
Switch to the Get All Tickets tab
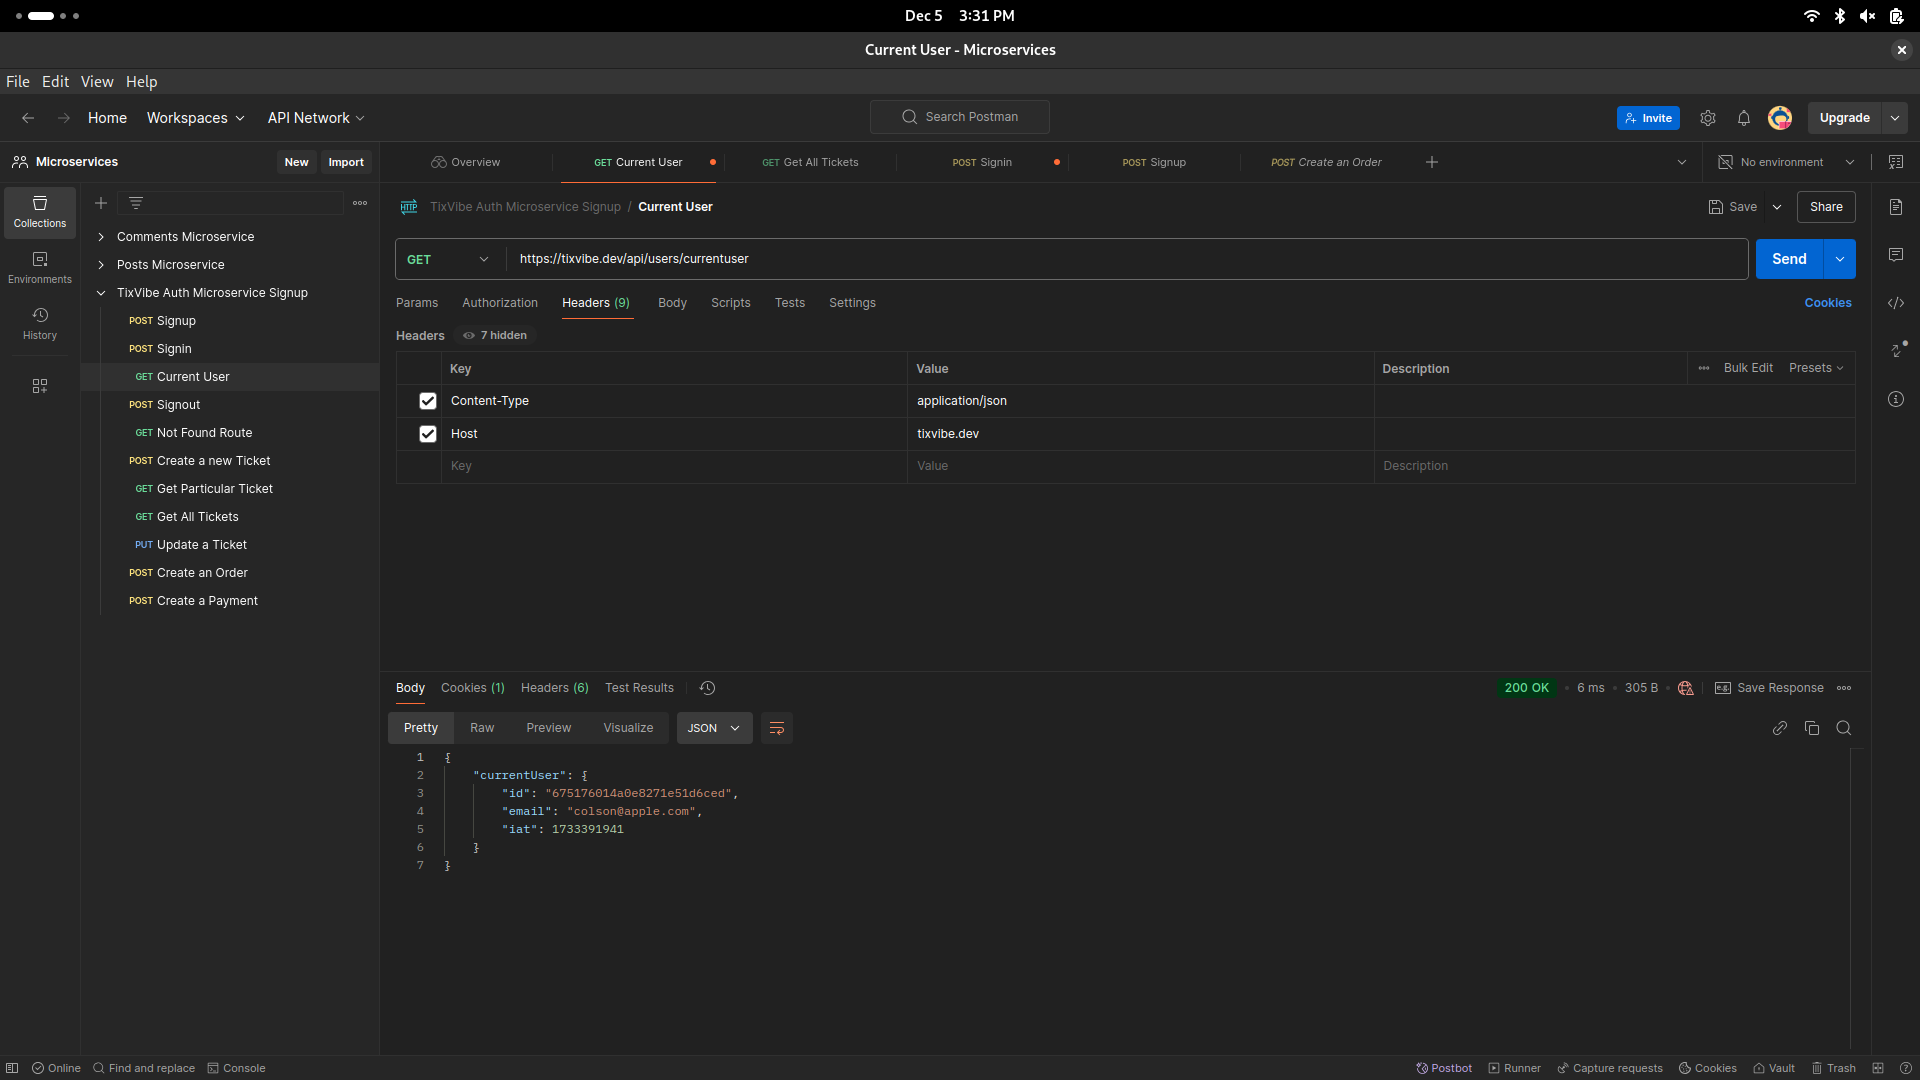pos(810,162)
